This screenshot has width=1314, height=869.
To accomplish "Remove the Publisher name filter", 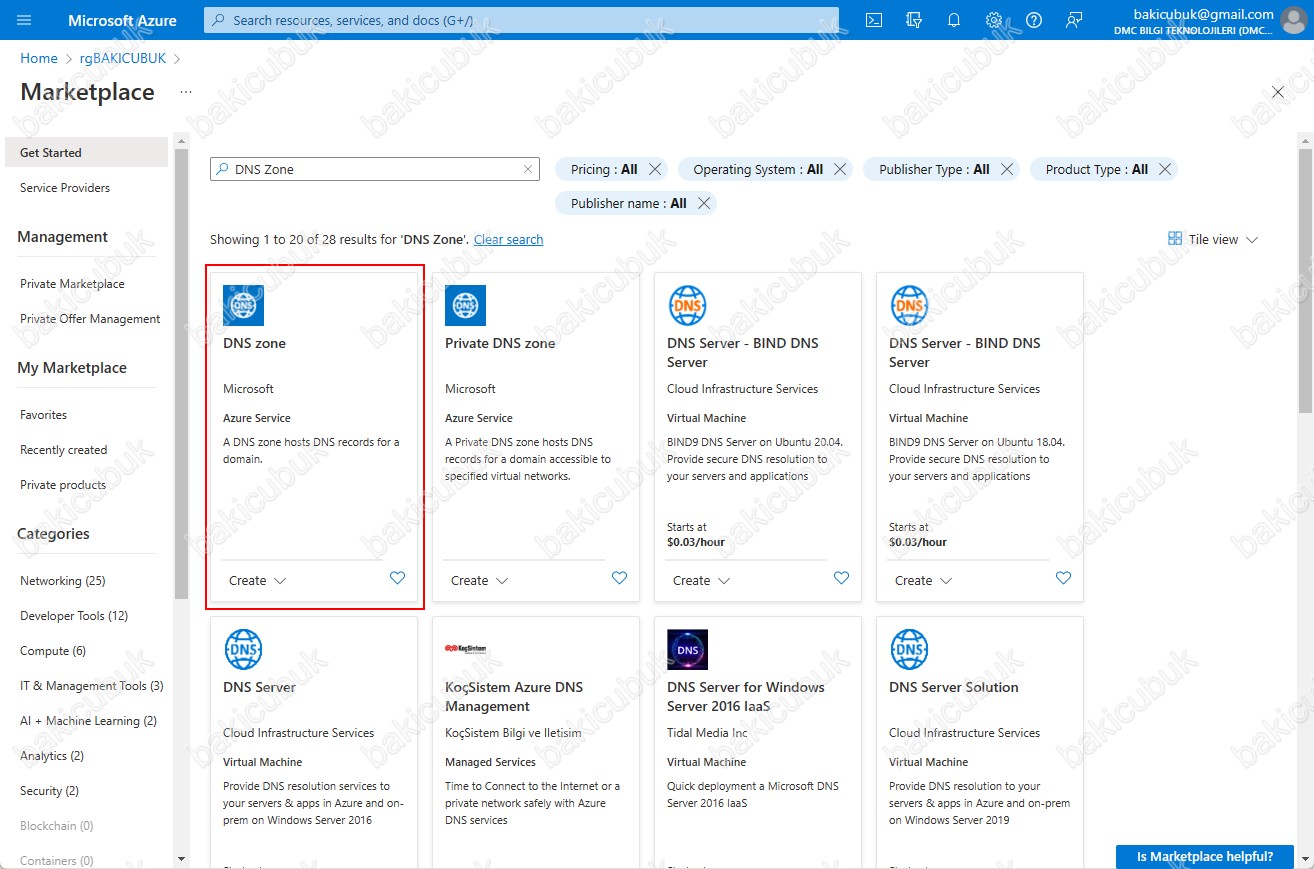I will pos(704,203).
